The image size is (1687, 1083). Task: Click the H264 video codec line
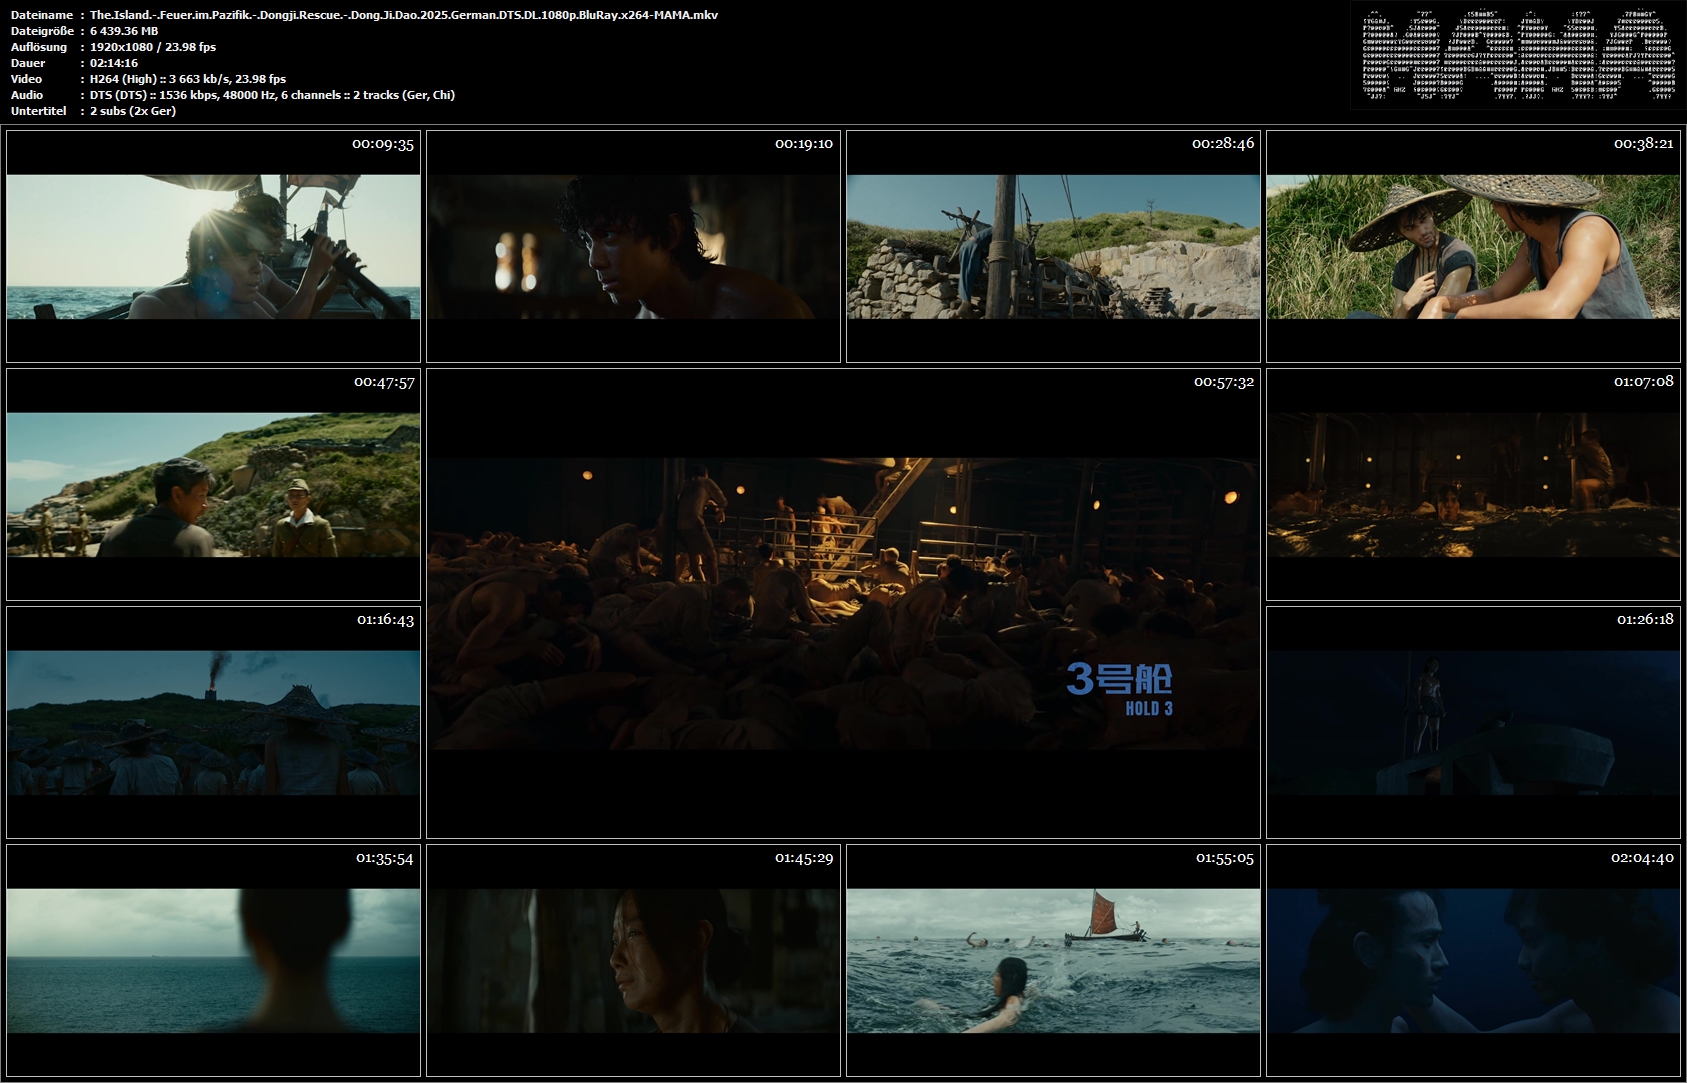tap(188, 79)
